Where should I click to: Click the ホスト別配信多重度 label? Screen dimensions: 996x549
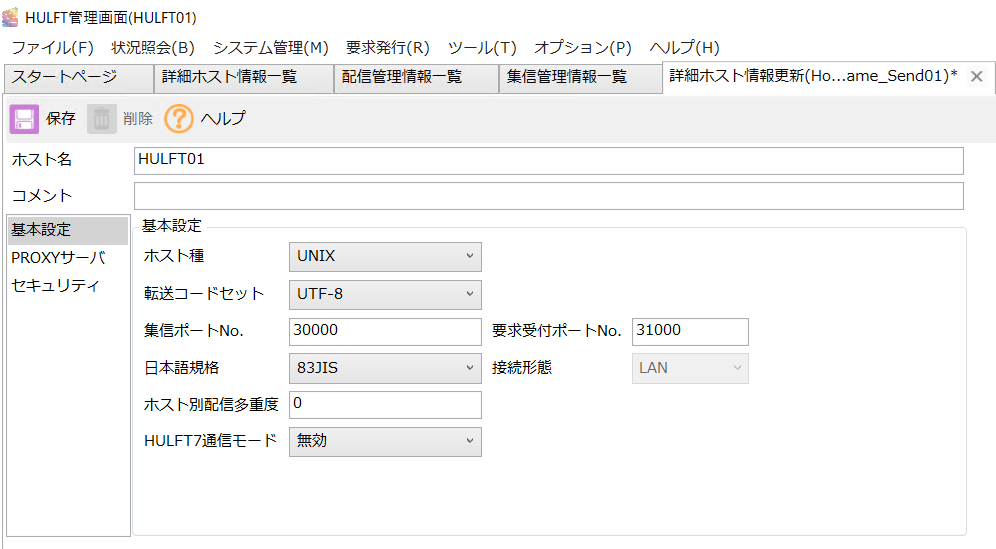coord(212,405)
